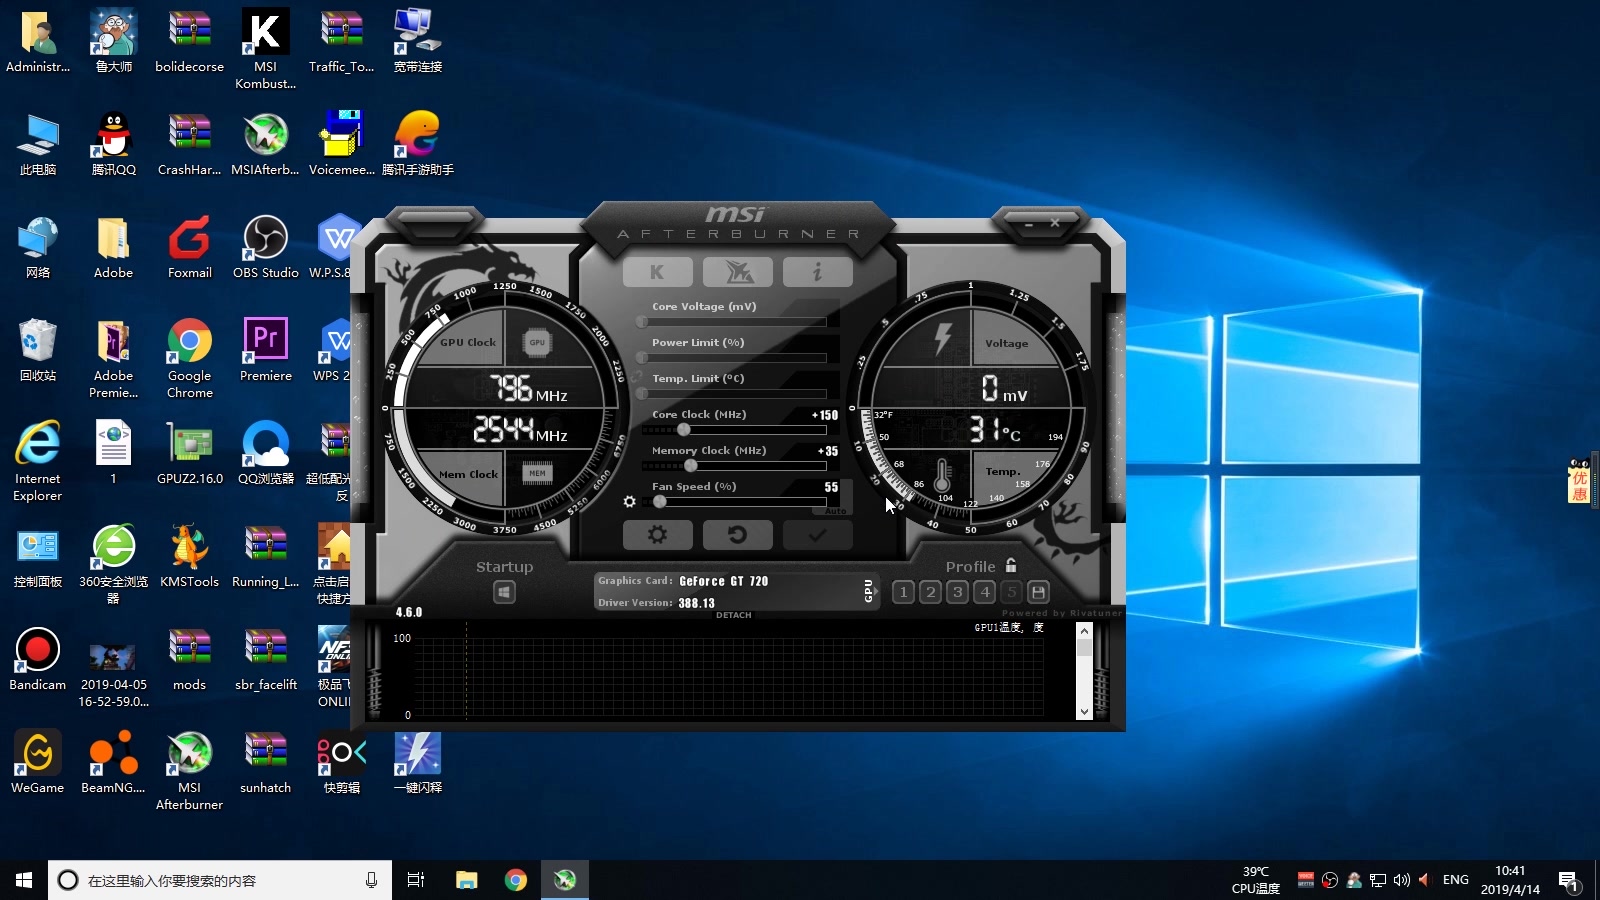Image resolution: width=1600 pixels, height=900 pixels.
Task: Select profile slot 3
Action: 957,592
